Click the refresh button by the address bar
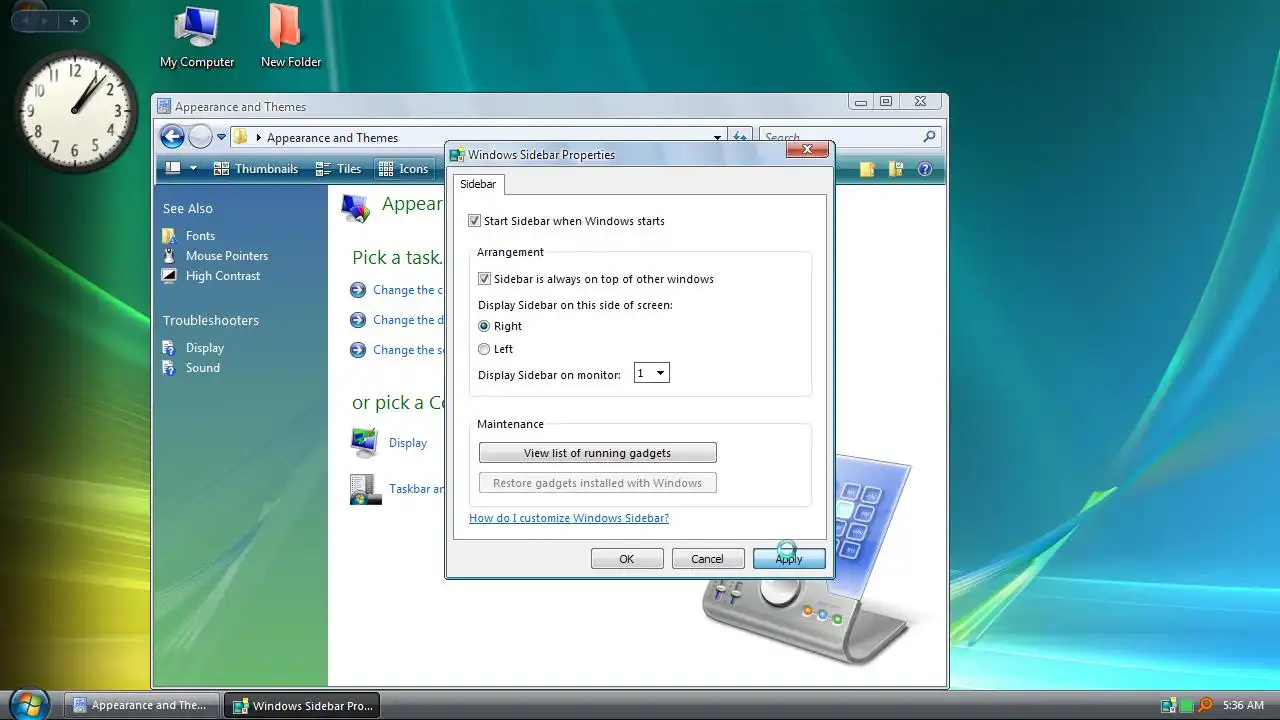 click(x=740, y=137)
